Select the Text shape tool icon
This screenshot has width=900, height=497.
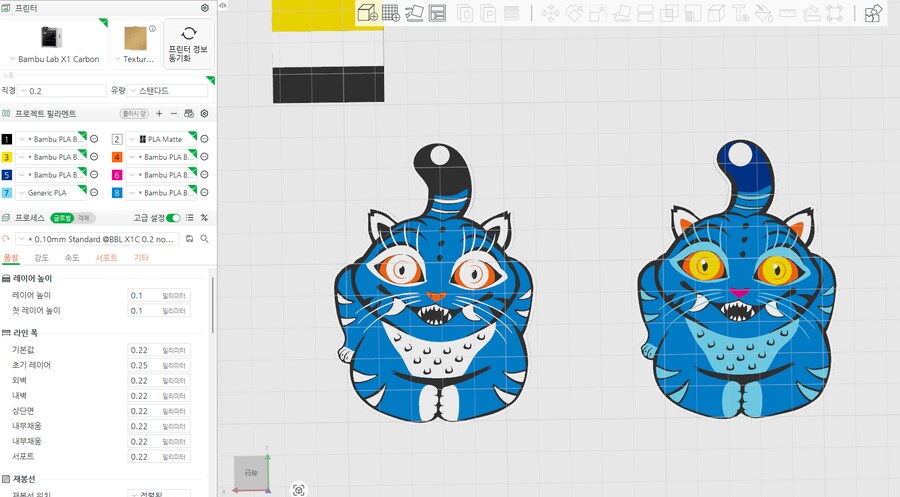coord(740,13)
